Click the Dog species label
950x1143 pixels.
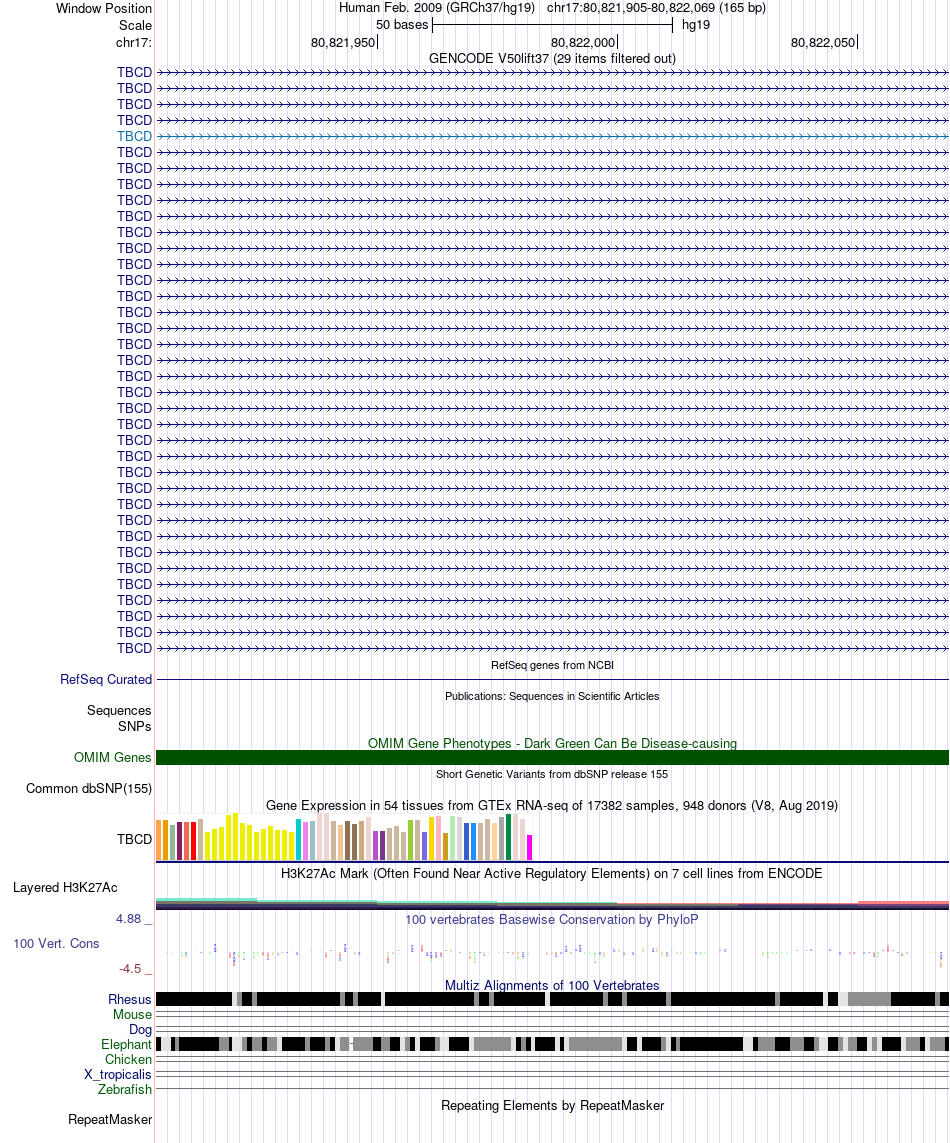[140, 1029]
